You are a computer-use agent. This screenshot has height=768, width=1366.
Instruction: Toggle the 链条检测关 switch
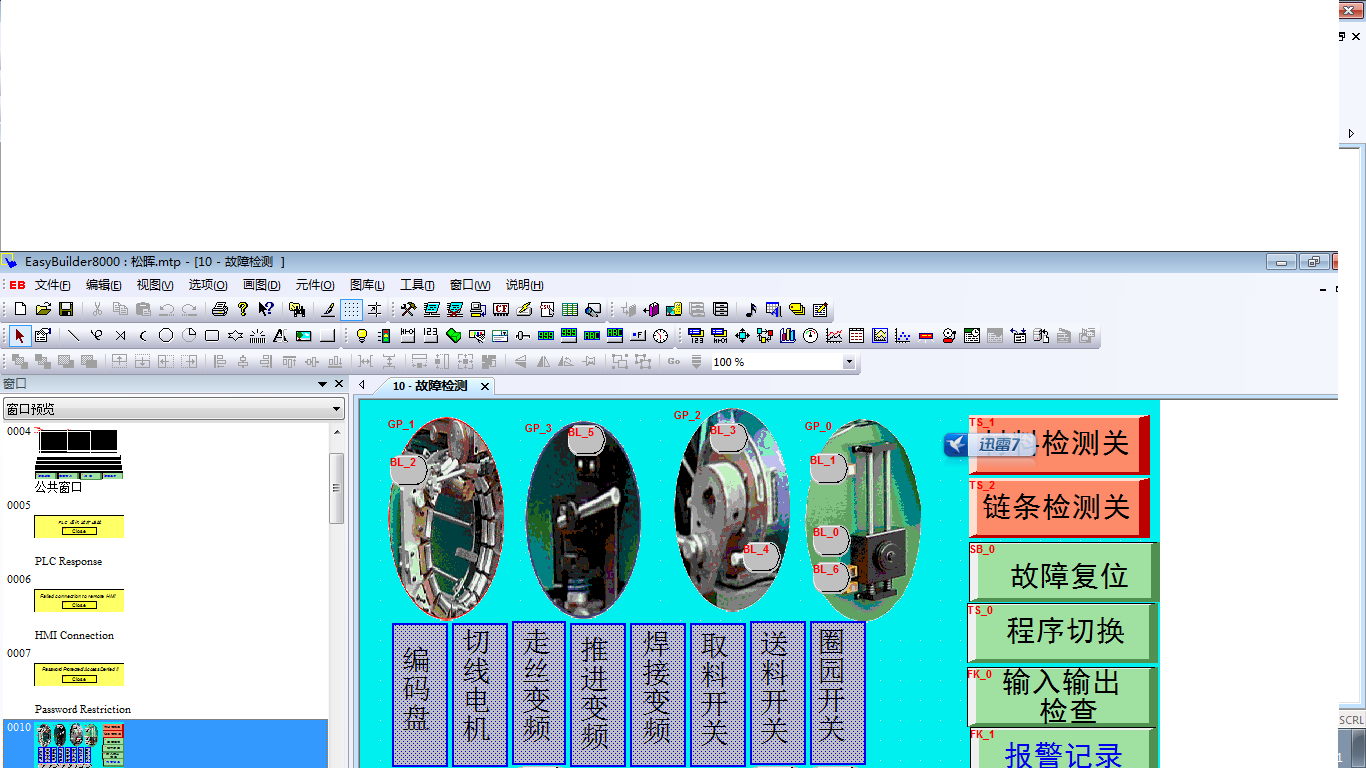pos(1056,507)
